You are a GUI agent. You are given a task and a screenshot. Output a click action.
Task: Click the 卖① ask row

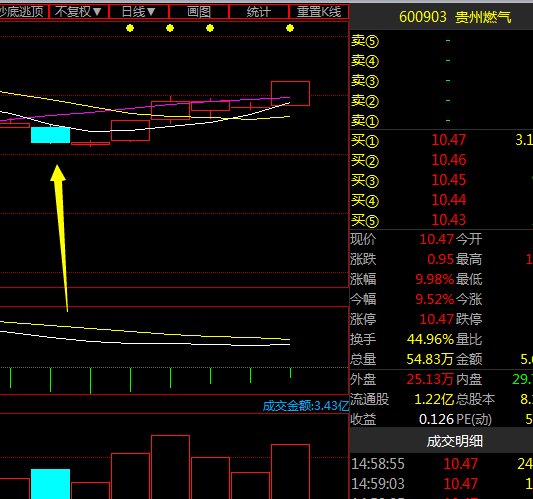point(441,120)
